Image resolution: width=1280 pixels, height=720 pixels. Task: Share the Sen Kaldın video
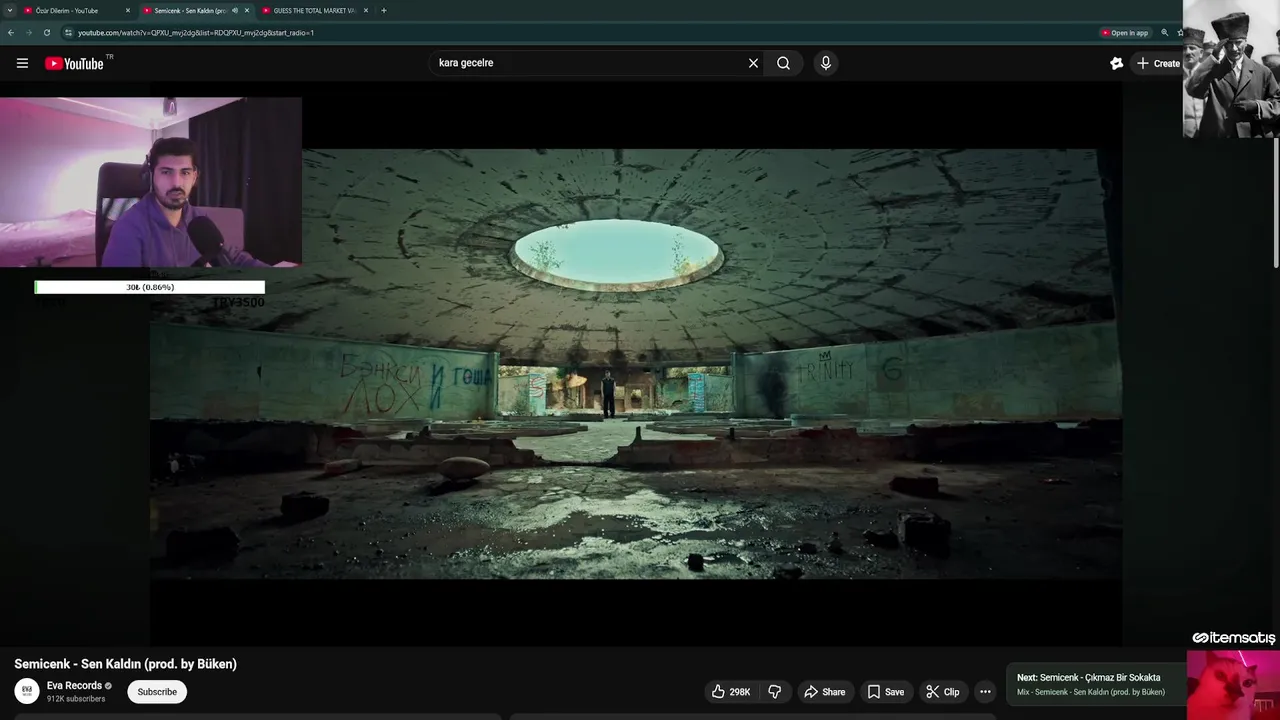tap(825, 692)
